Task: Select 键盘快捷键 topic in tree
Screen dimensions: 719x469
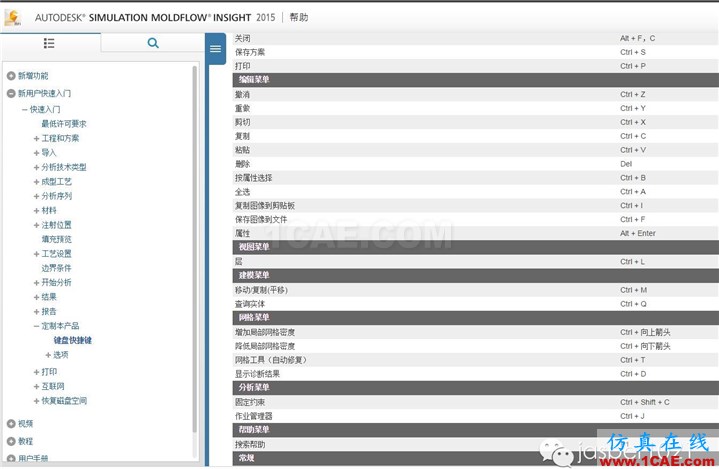Action: tap(72, 340)
